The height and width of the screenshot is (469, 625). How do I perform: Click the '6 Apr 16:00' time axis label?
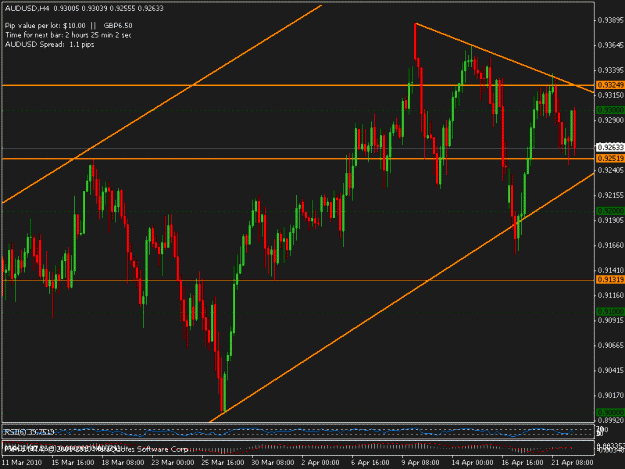(370, 463)
